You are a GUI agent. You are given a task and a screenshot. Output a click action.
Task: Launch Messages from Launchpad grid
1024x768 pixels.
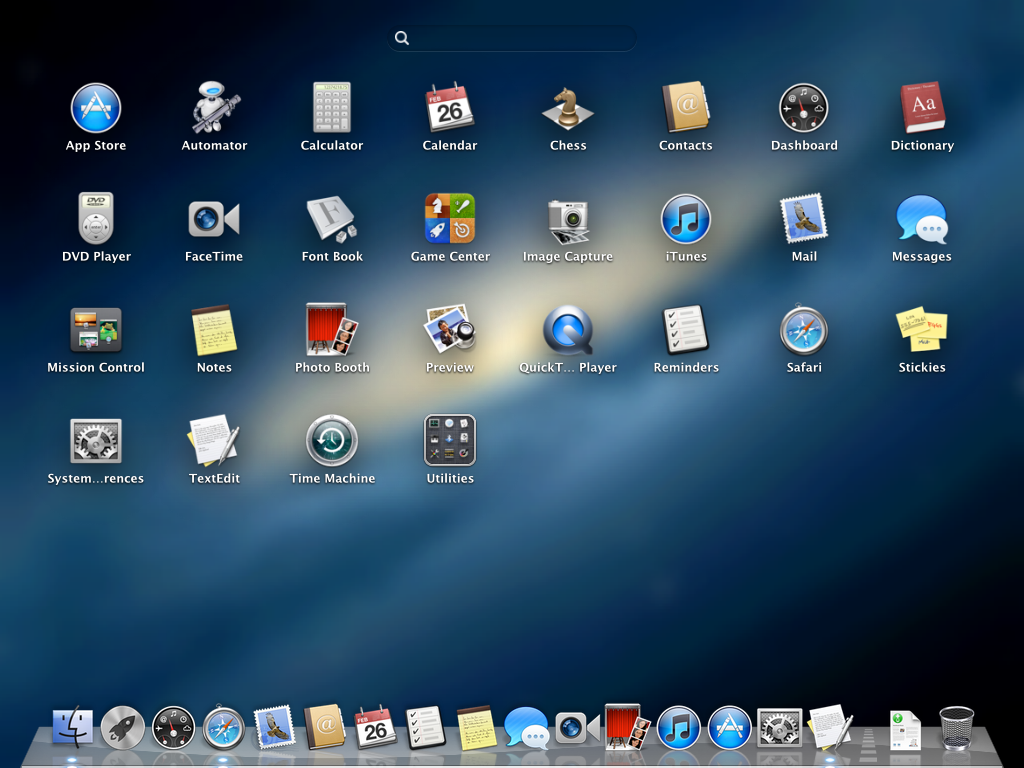tap(922, 220)
